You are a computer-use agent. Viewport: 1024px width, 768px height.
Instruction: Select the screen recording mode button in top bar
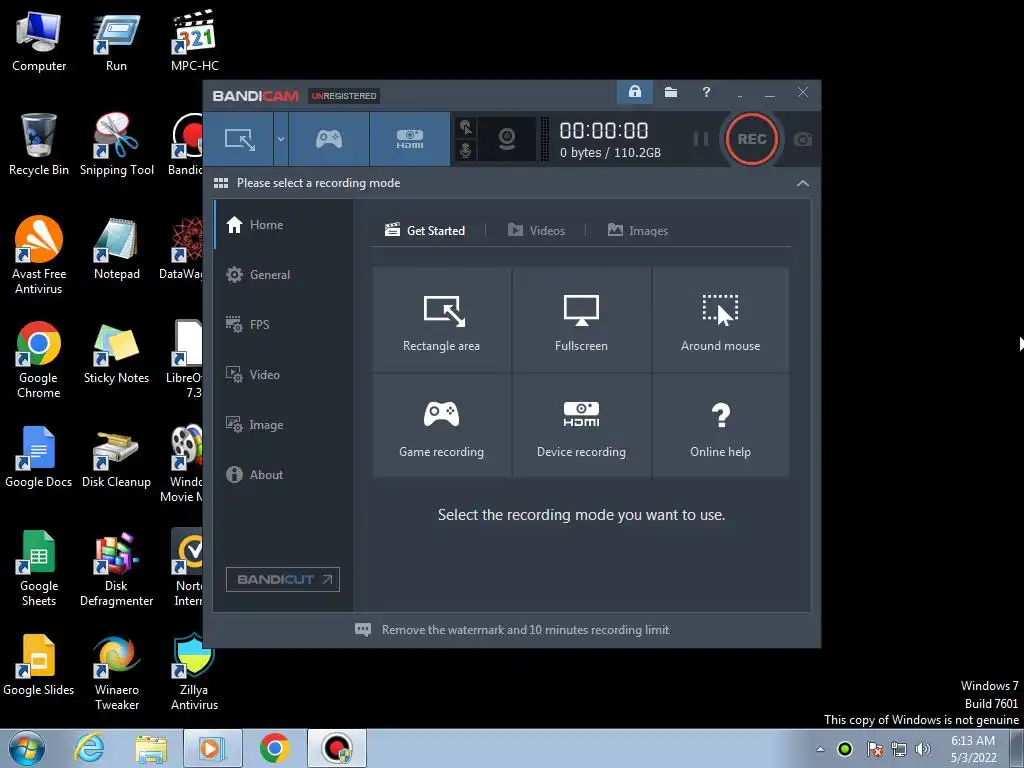(239, 139)
